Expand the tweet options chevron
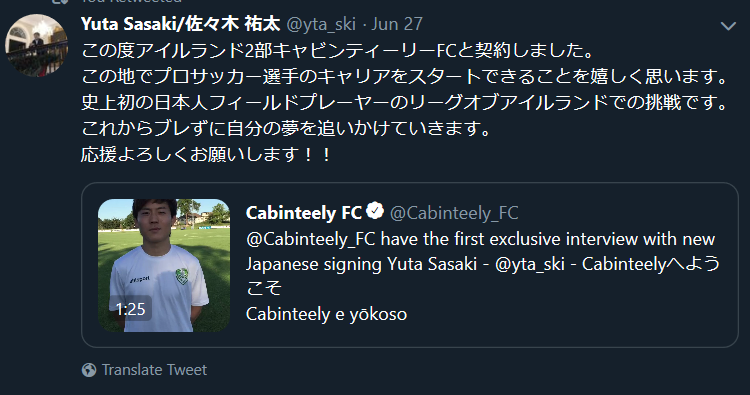This screenshot has height=395, width=750. tap(728, 26)
